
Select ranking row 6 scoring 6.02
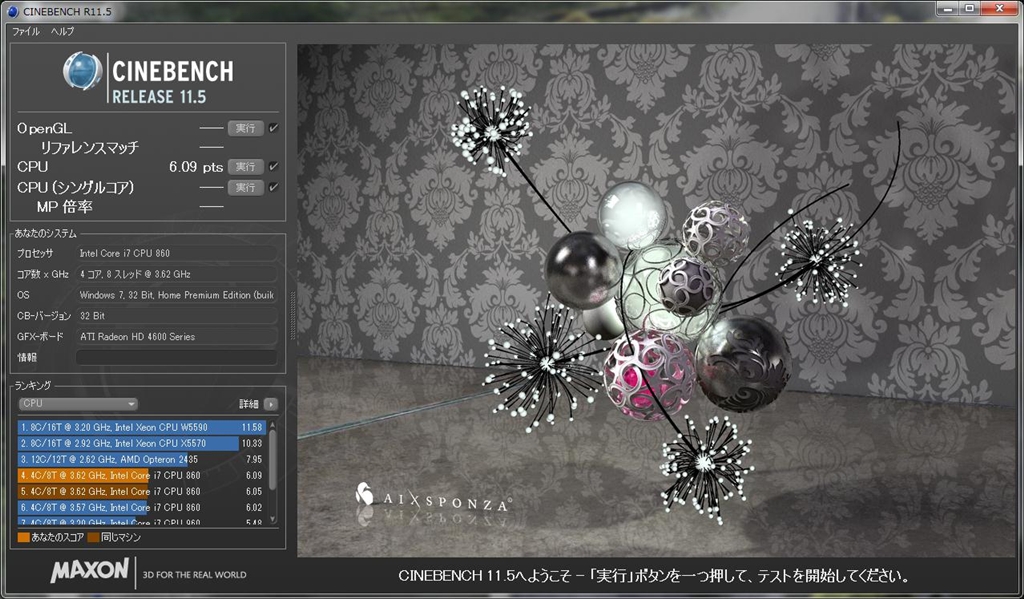click(x=142, y=507)
